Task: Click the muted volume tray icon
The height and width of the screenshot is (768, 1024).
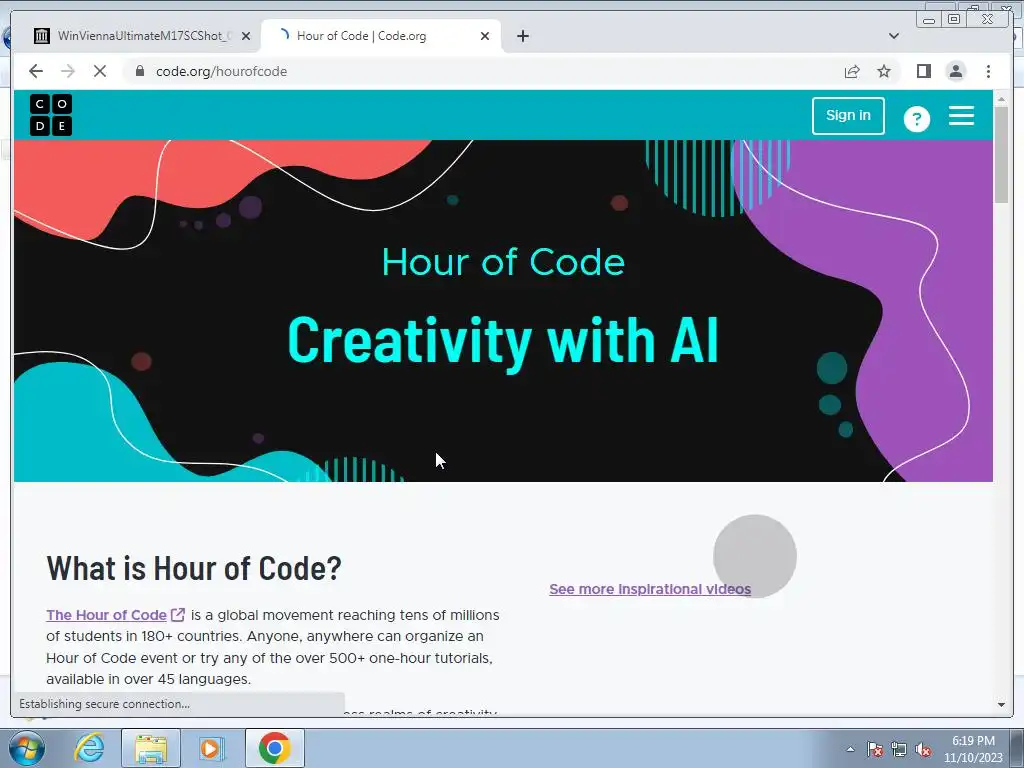Action: click(x=923, y=750)
